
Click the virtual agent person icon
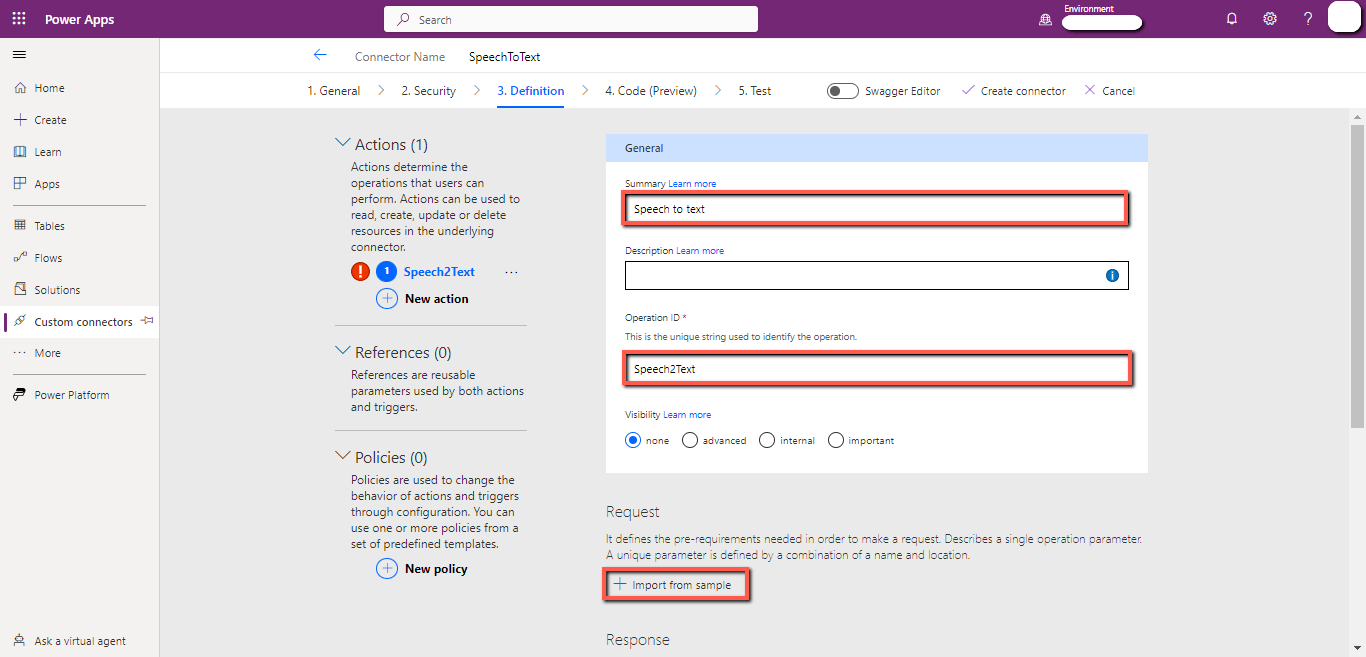(x=20, y=641)
